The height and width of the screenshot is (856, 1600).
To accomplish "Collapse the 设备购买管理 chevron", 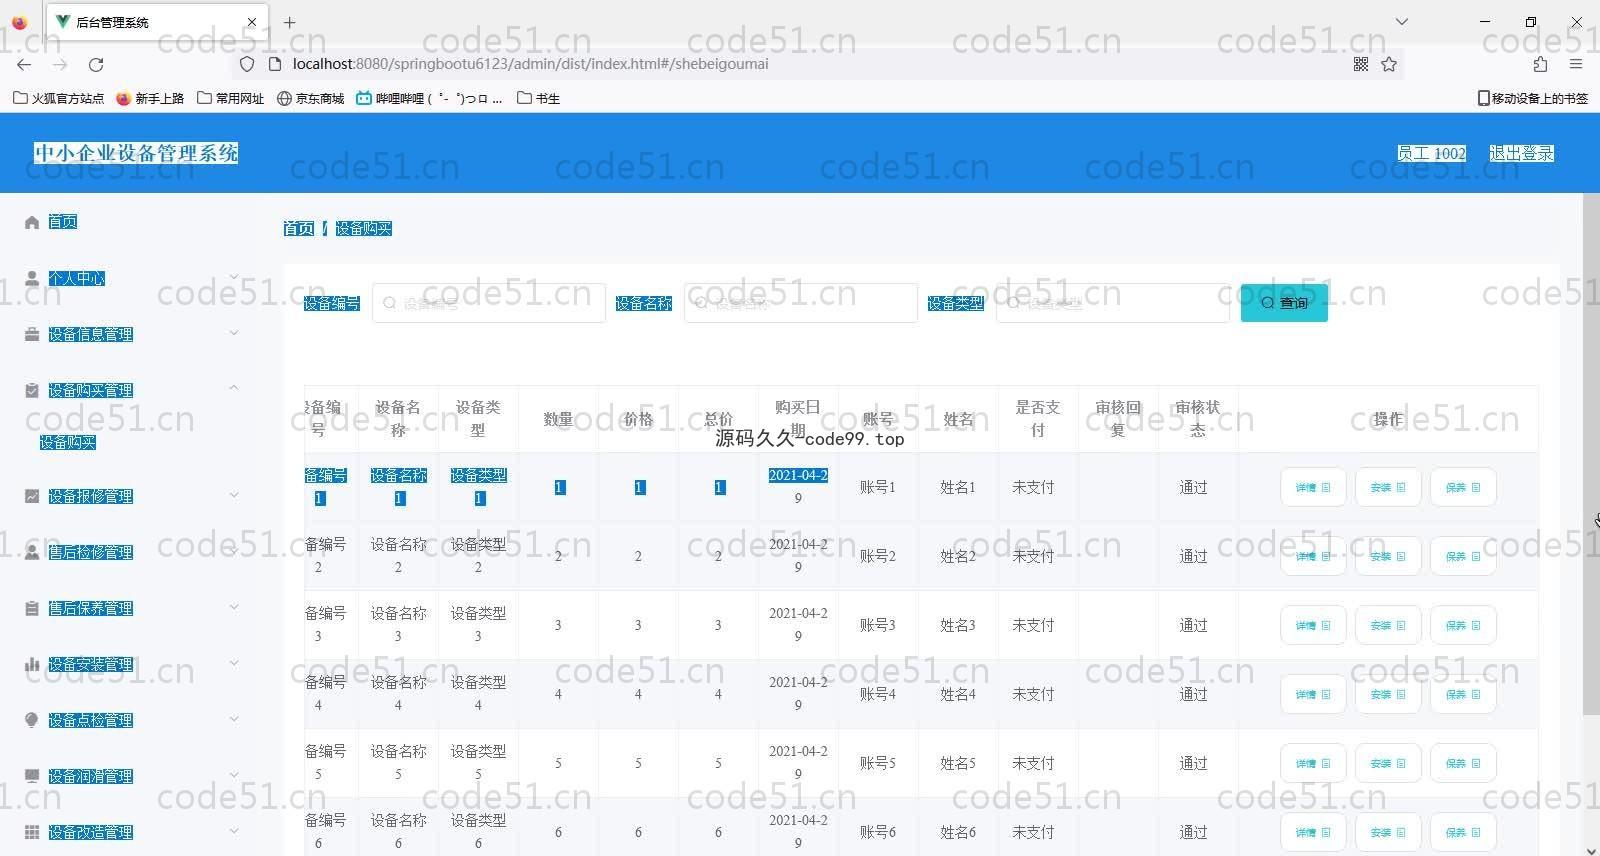I will coord(234,388).
